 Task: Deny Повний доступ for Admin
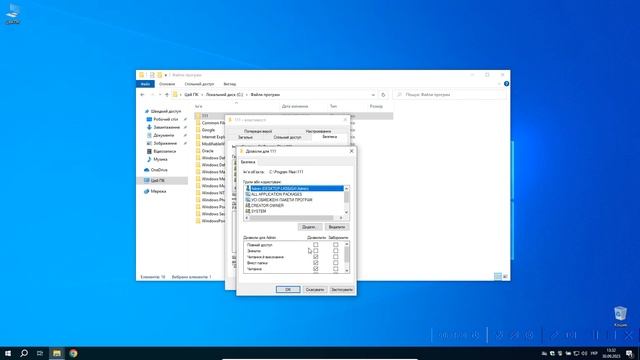[336, 245]
